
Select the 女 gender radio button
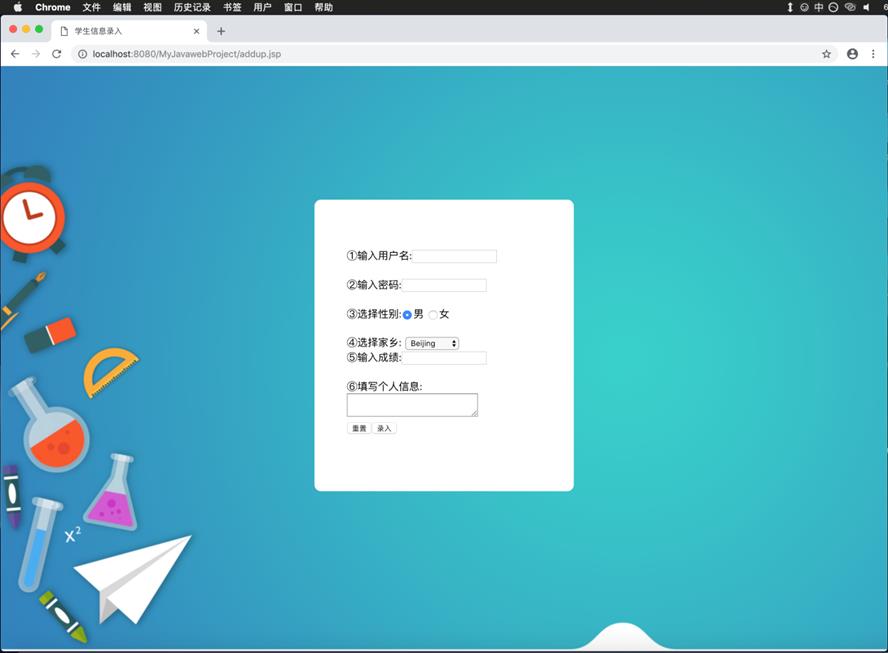click(x=433, y=315)
